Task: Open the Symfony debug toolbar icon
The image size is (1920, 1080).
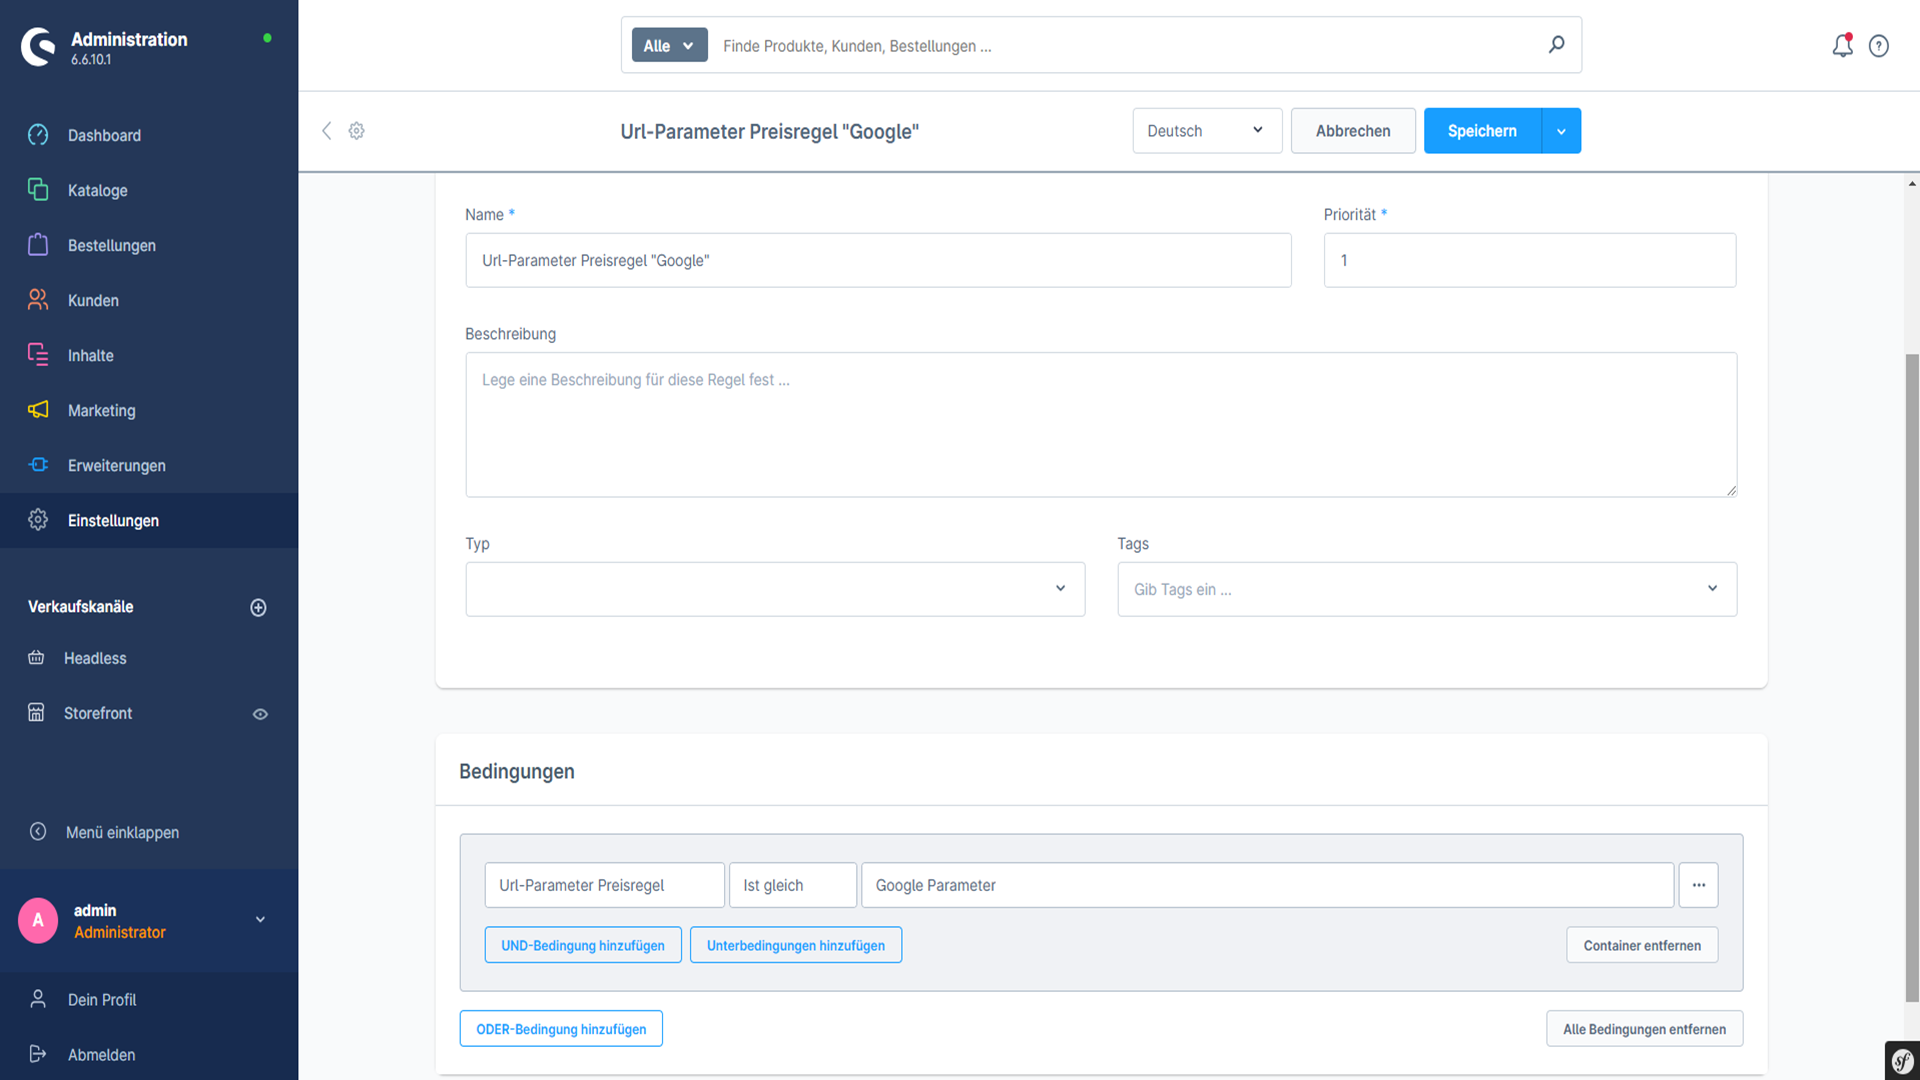Action: pos(1902,1061)
